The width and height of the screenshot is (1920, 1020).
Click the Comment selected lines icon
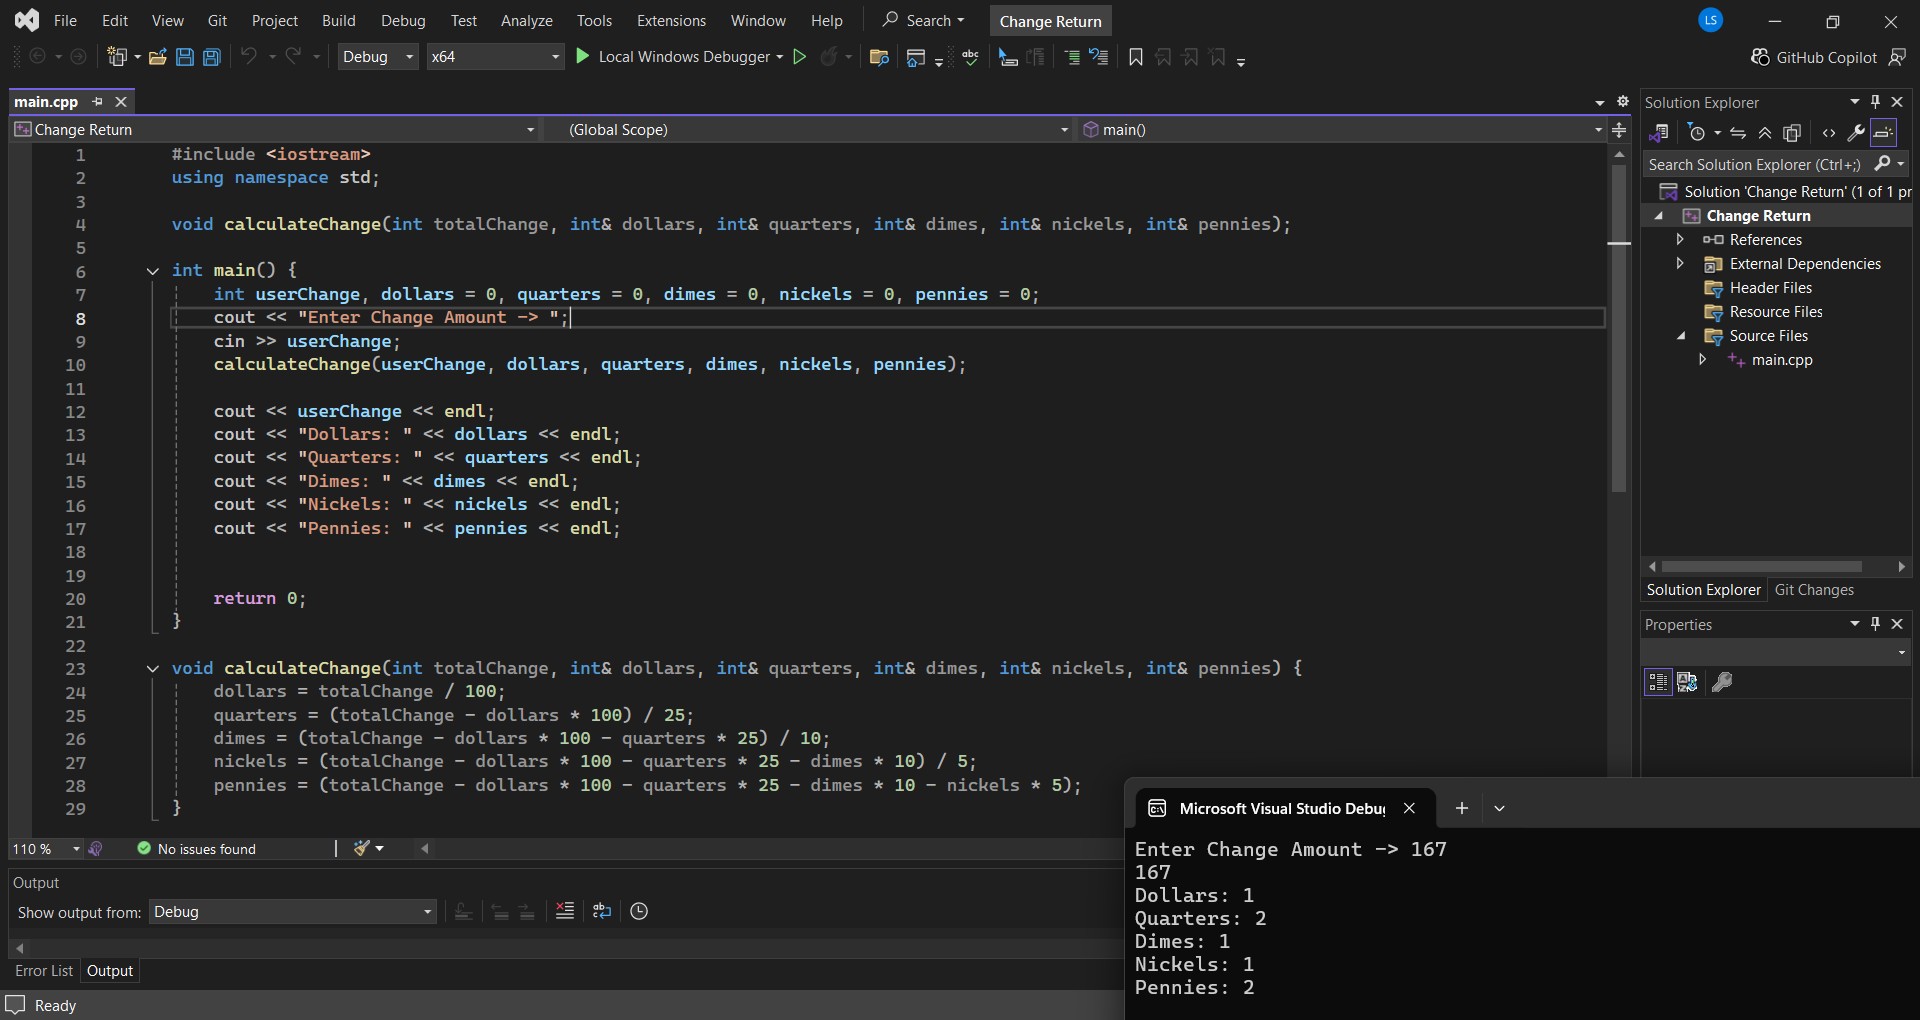pyautogui.click(x=1071, y=57)
